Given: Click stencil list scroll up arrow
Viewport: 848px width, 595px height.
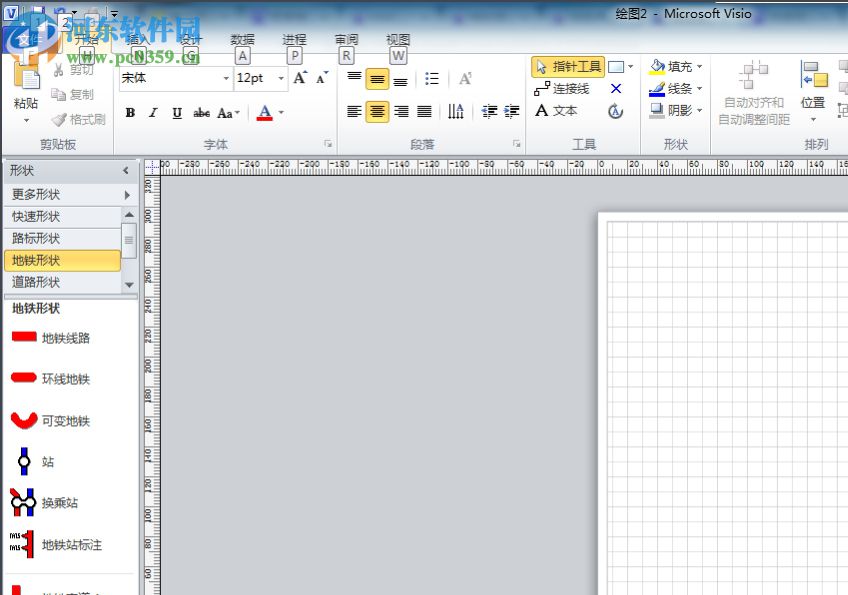Looking at the screenshot, I should coord(129,215).
